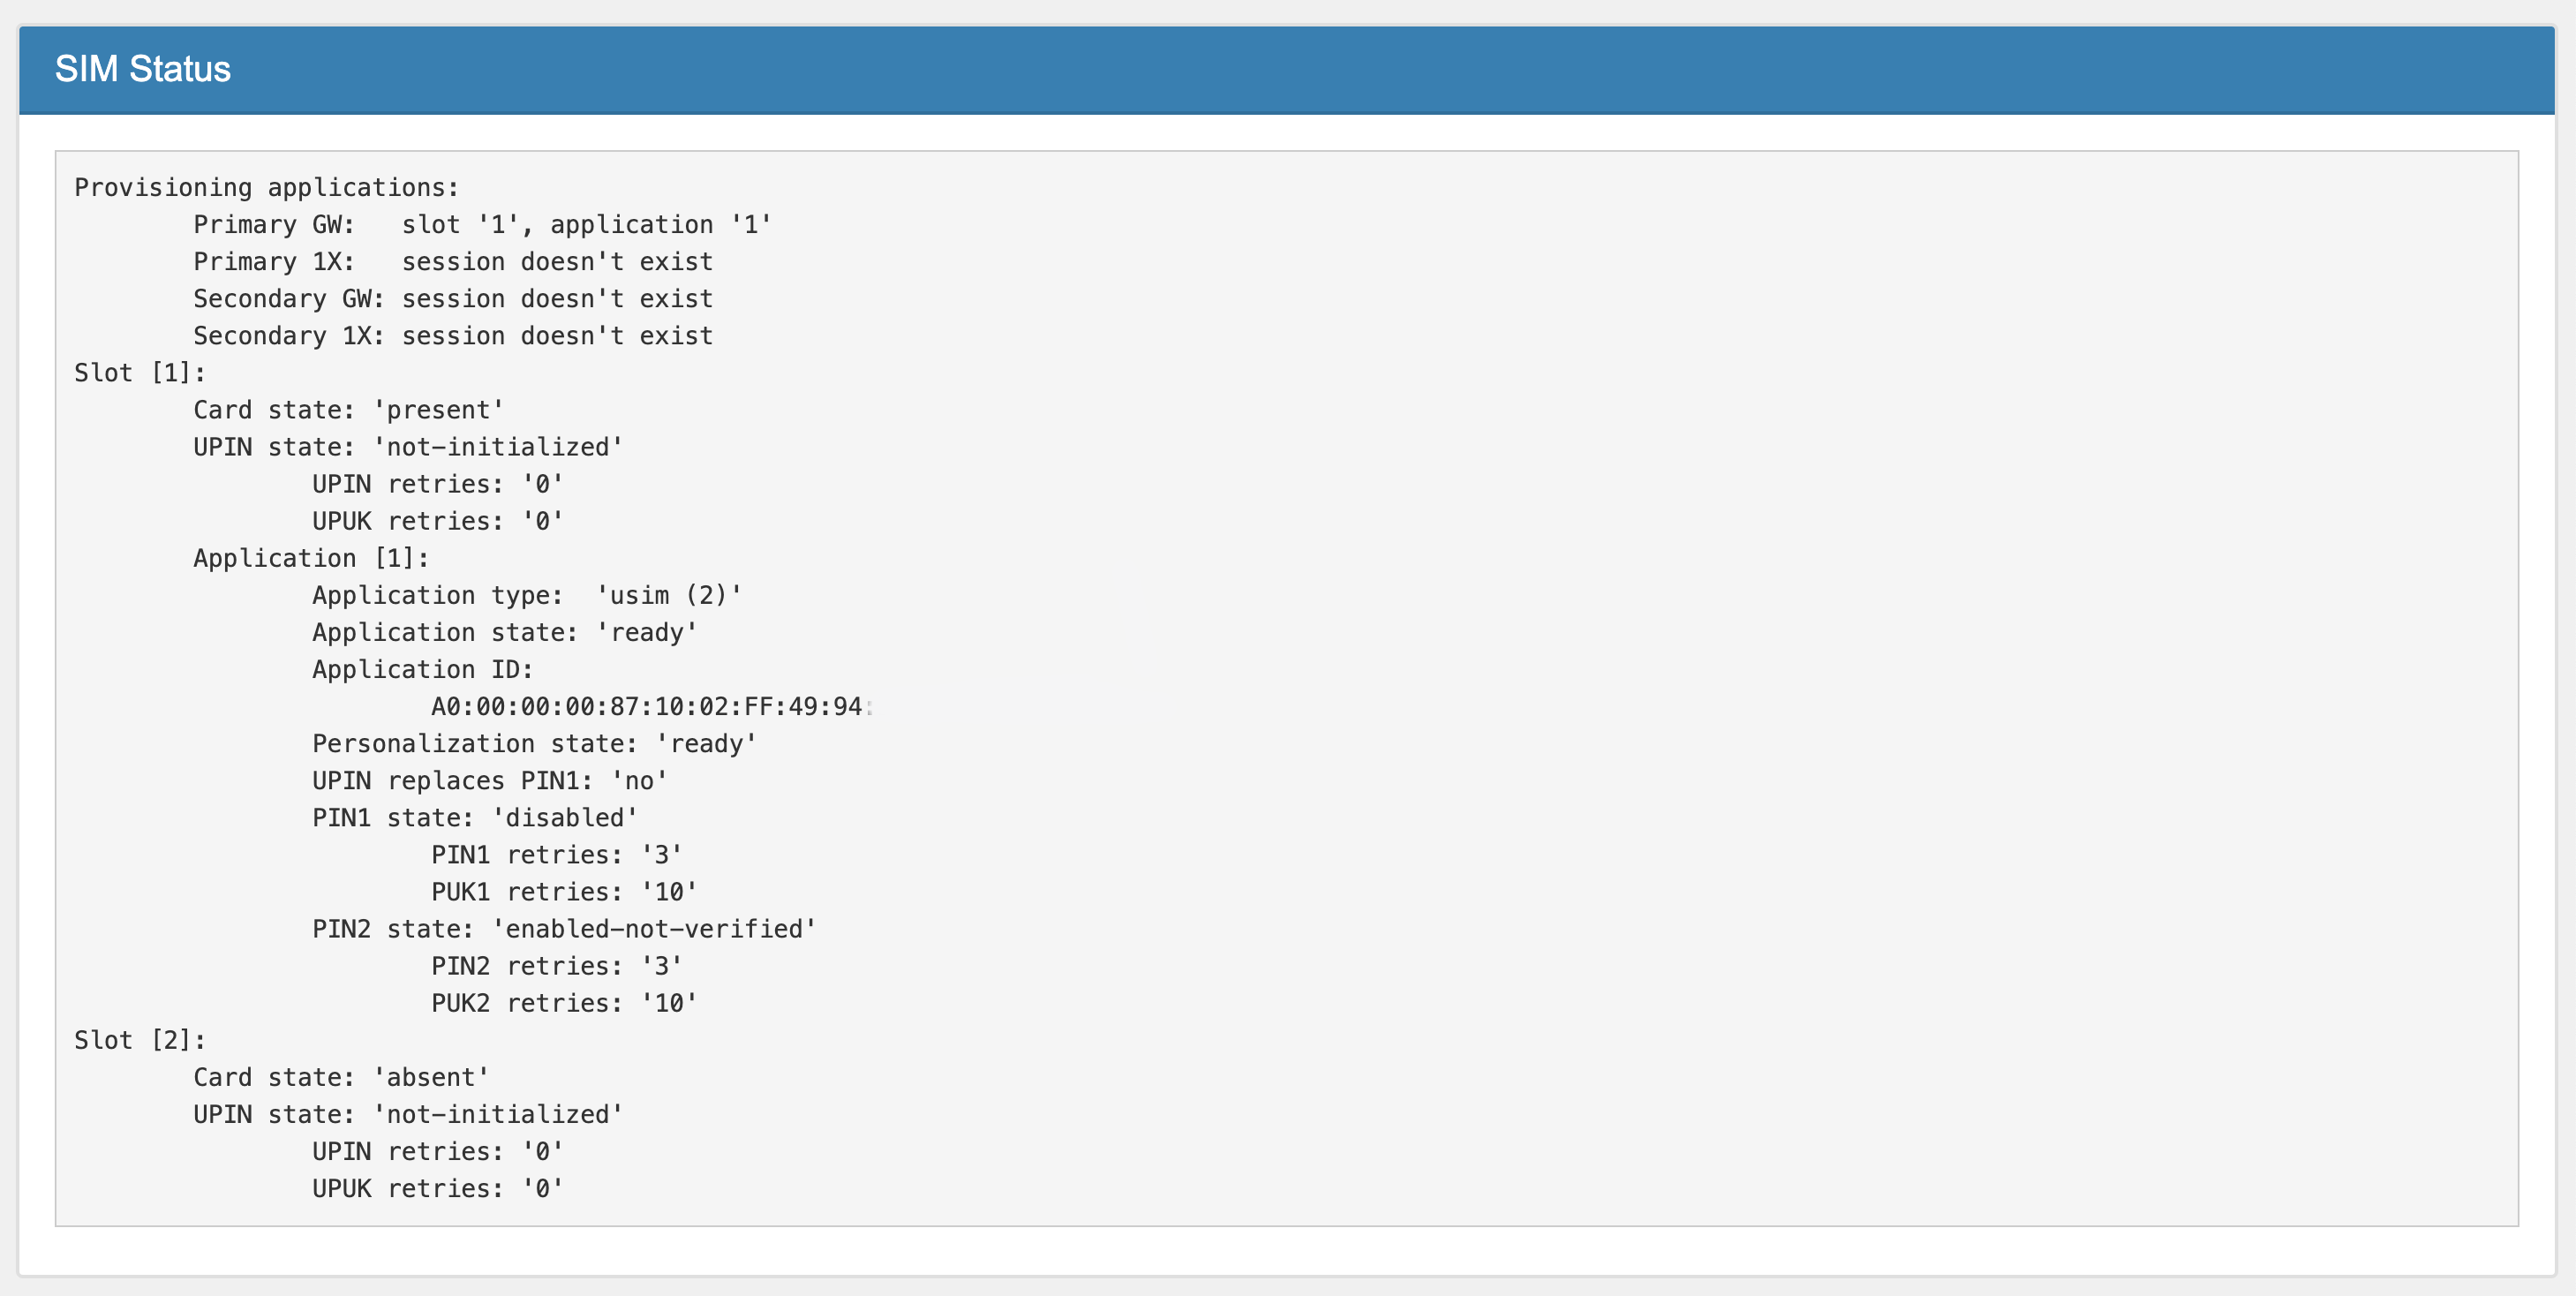Screen dimensions: 2576x1296
Task: Click the Slot [1] header line
Action: [x=140, y=373]
